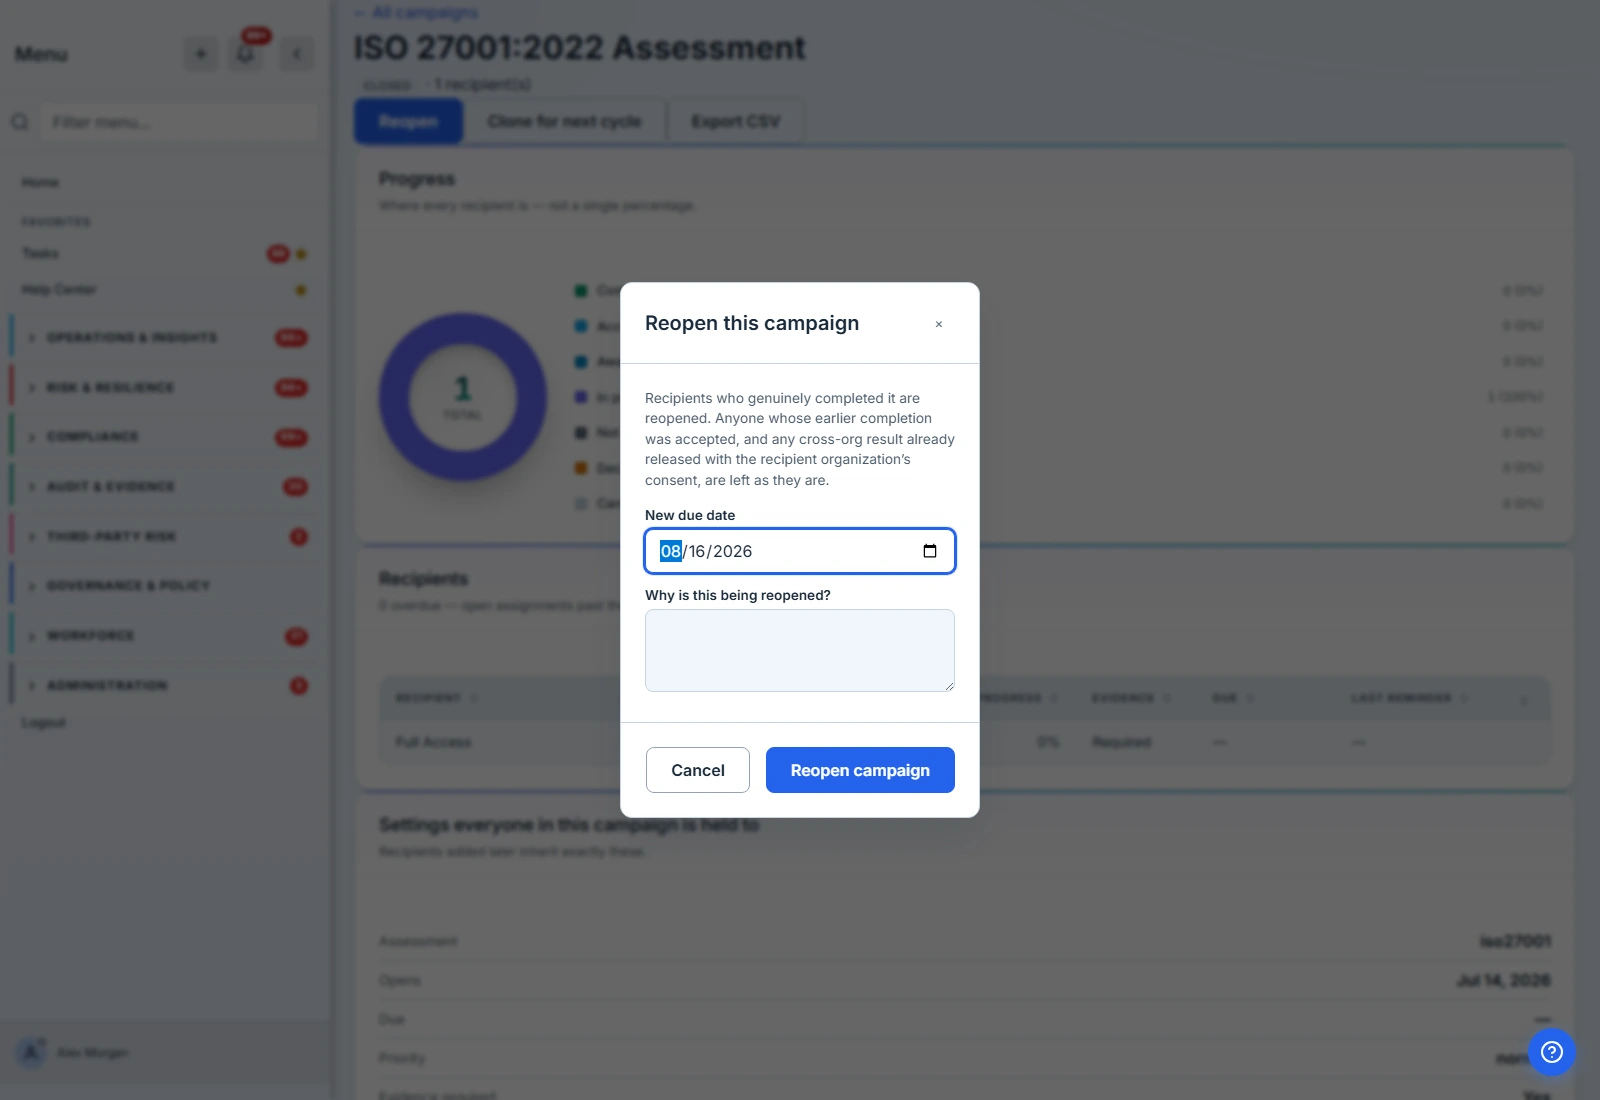Go to Home in the sidebar
This screenshot has height=1100, width=1600.
pos(41,182)
